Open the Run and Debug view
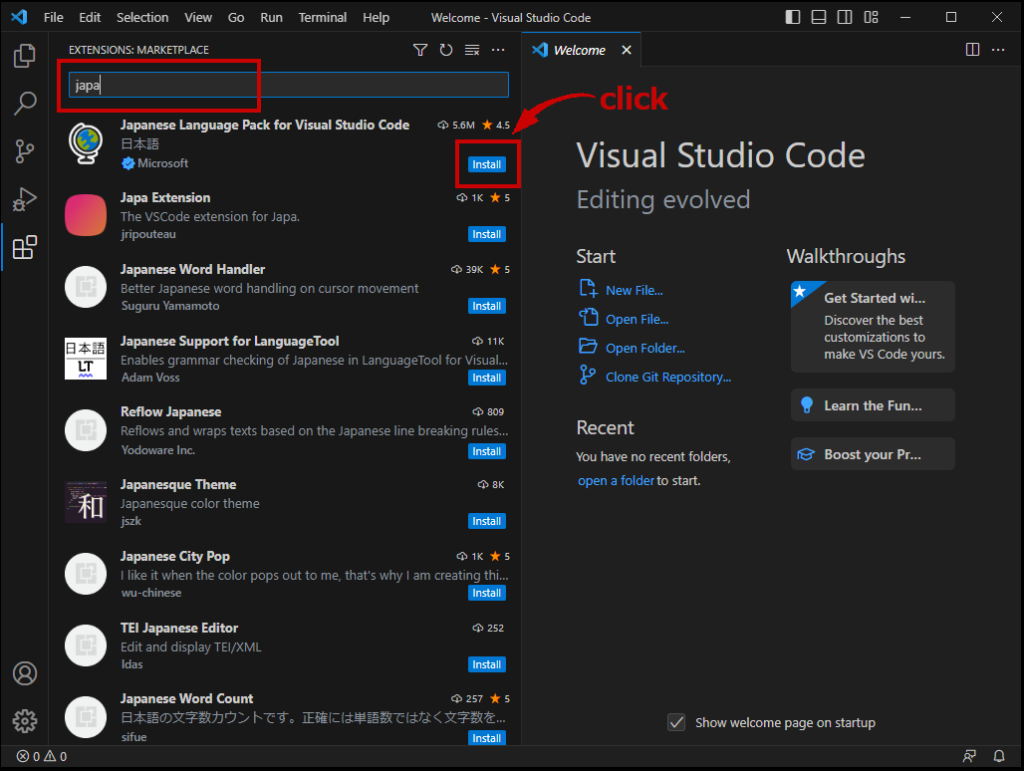The height and width of the screenshot is (771, 1024). point(25,199)
